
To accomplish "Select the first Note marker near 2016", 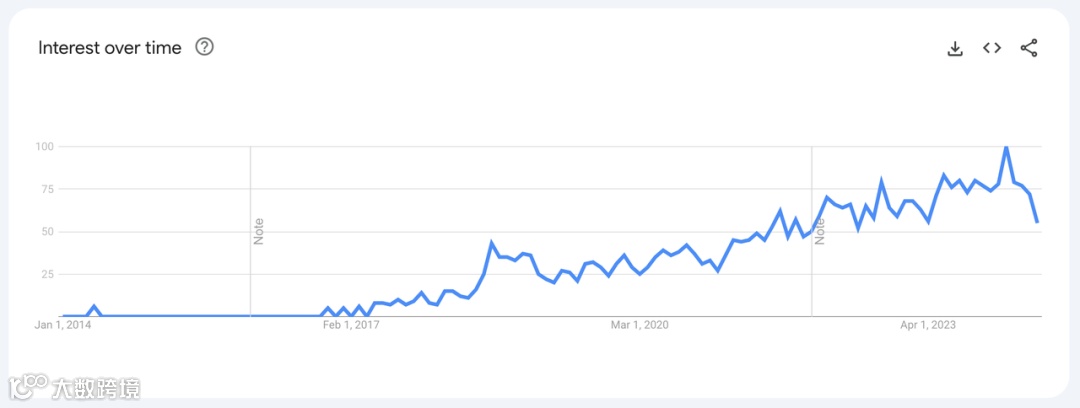I will [x=260, y=232].
